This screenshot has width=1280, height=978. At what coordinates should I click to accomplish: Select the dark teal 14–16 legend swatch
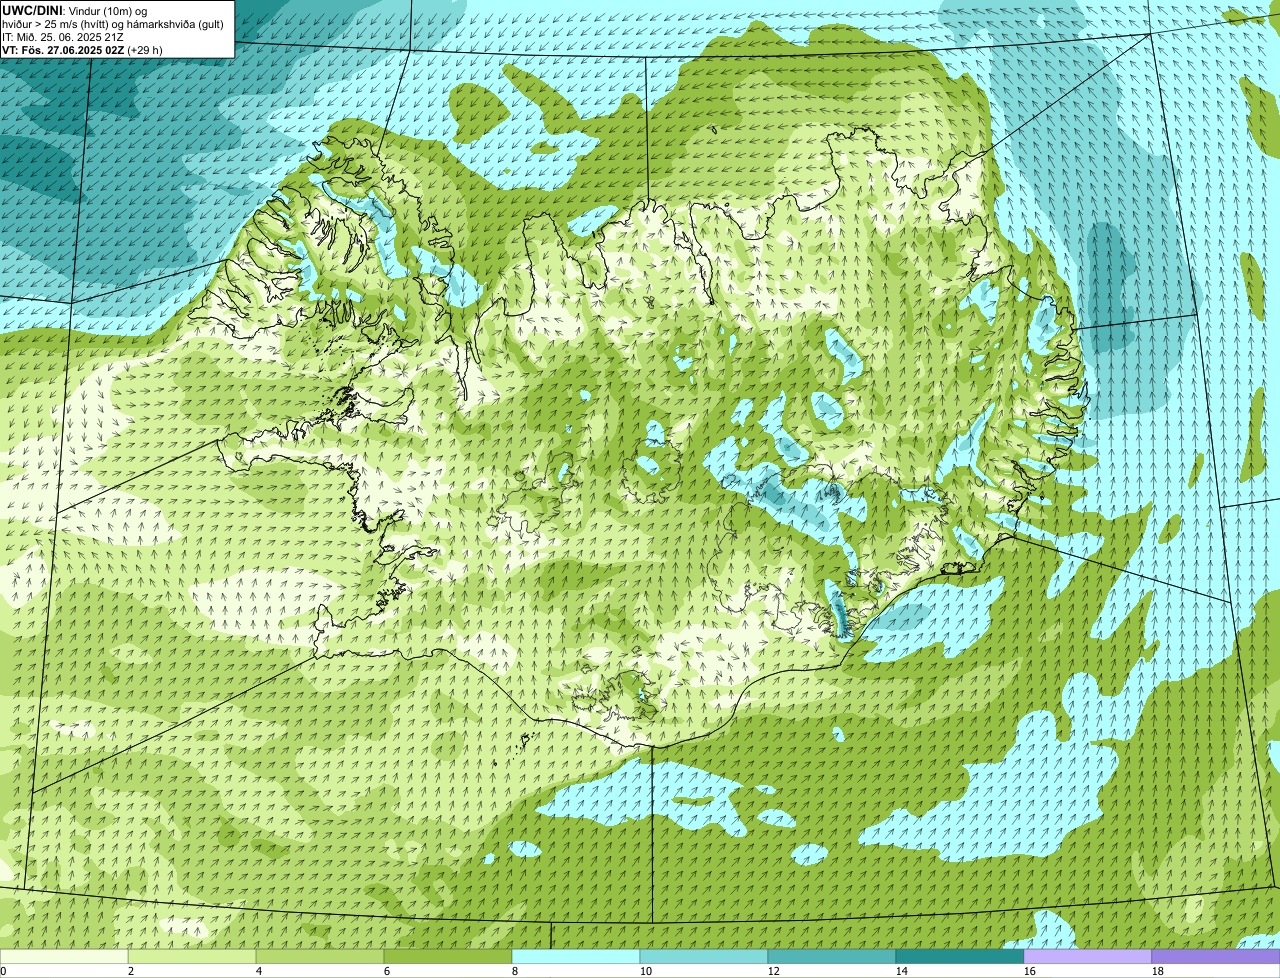pos(960,956)
